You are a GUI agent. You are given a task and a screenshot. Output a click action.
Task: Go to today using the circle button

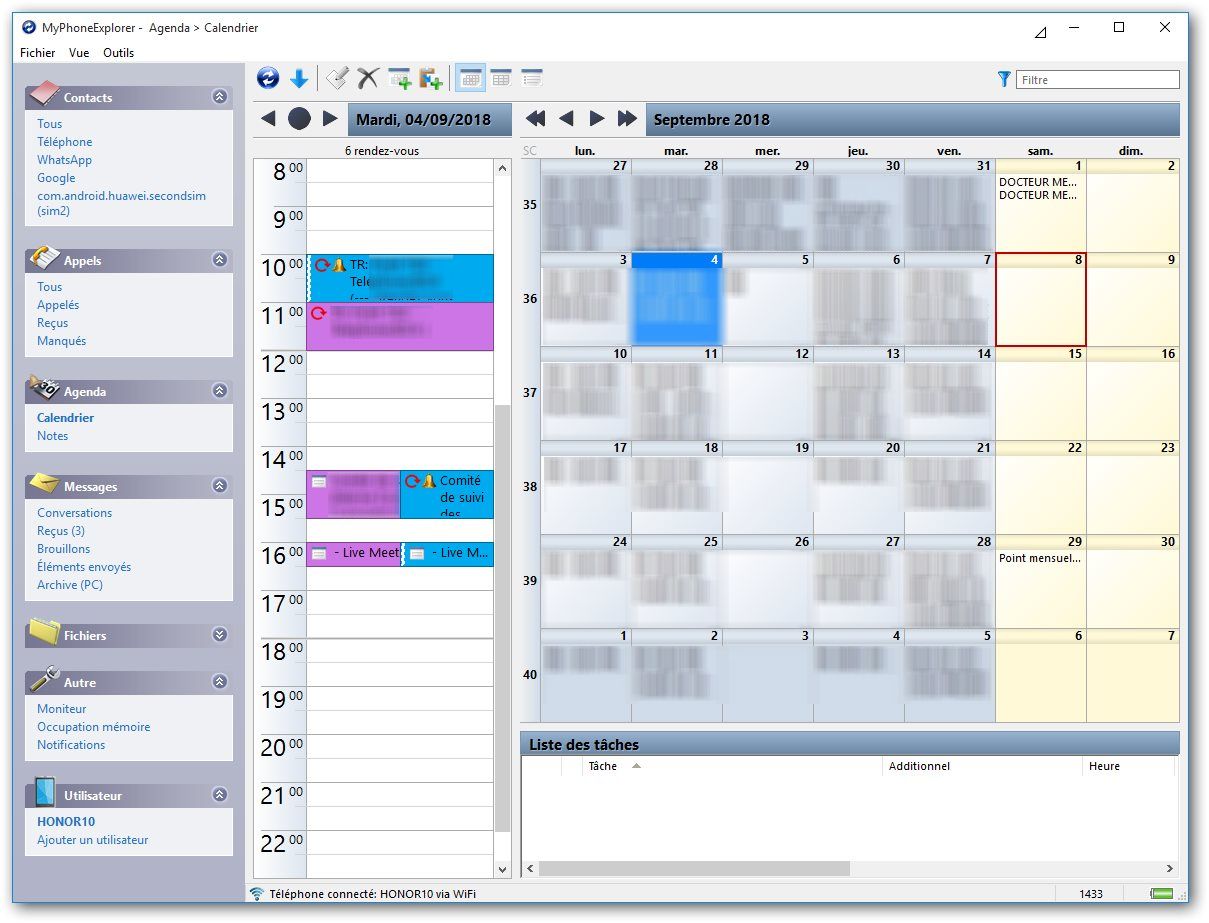[299, 119]
